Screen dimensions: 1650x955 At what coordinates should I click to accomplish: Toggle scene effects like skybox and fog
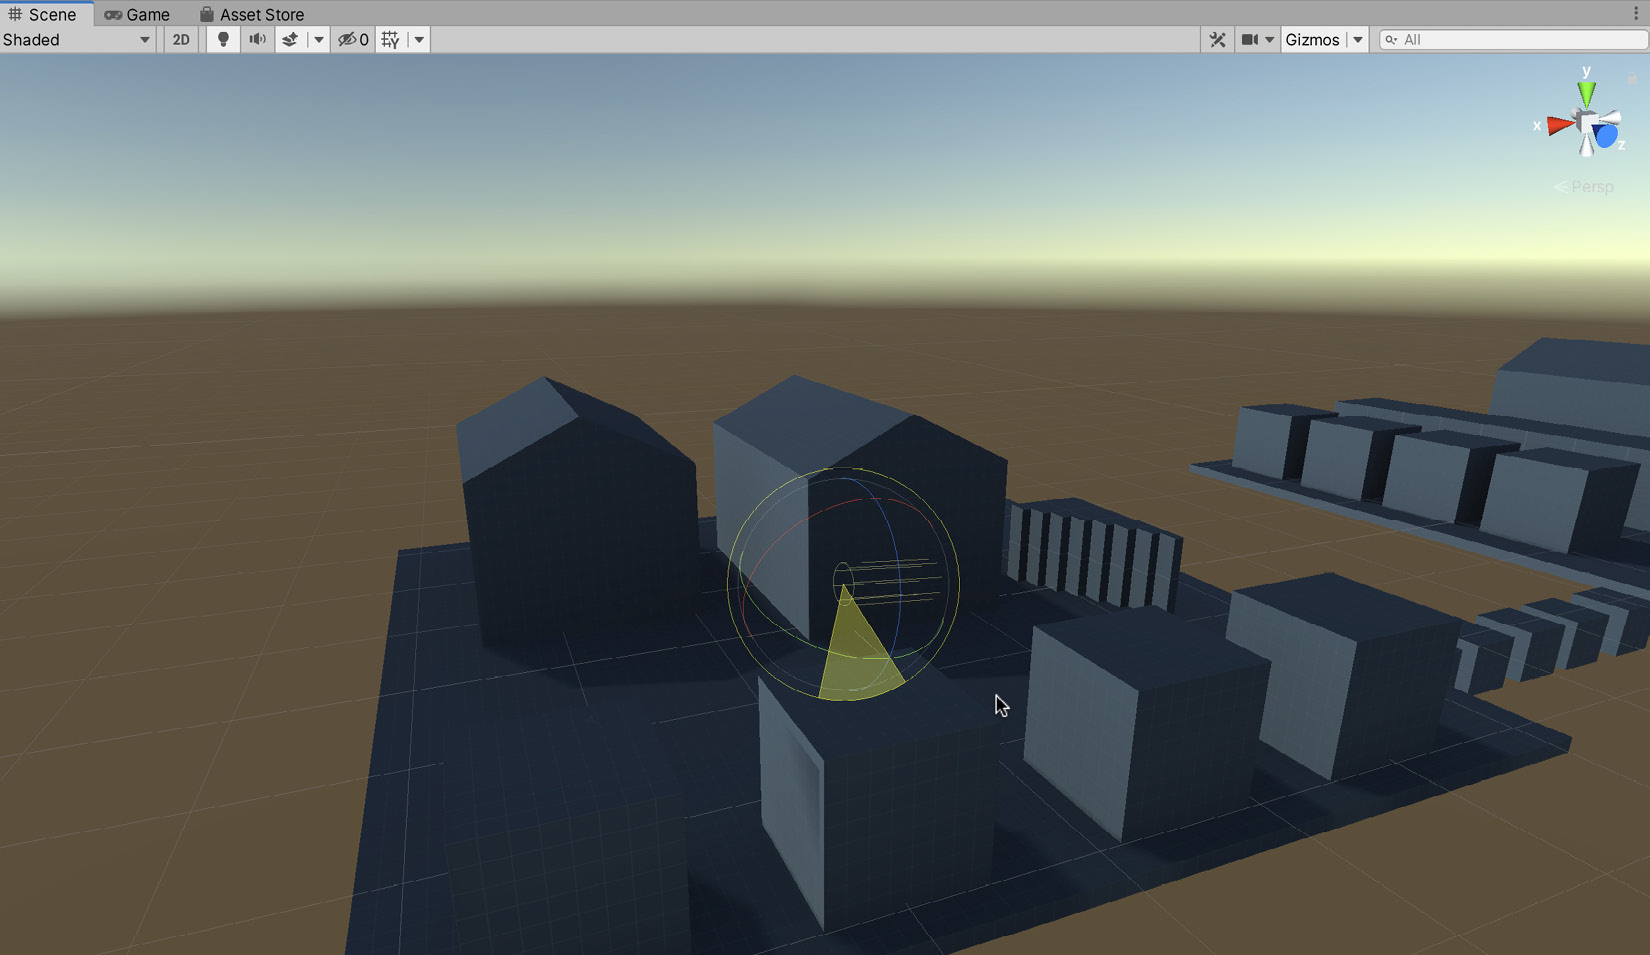290,40
